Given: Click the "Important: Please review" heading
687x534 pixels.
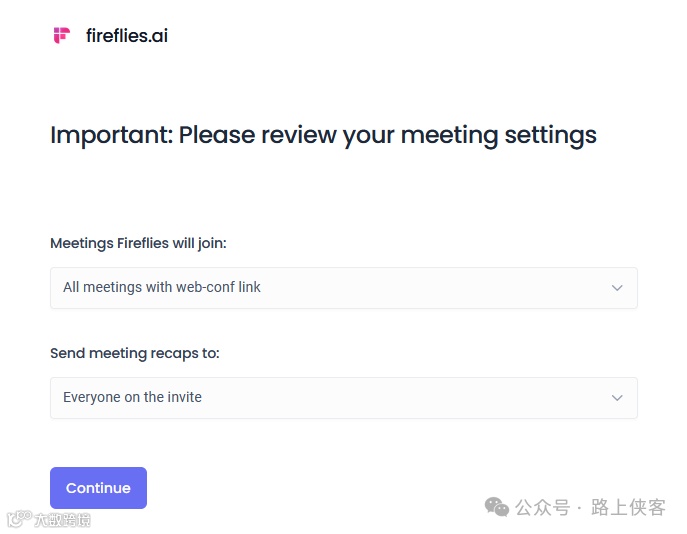Looking at the screenshot, I should click(x=323, y=135).
